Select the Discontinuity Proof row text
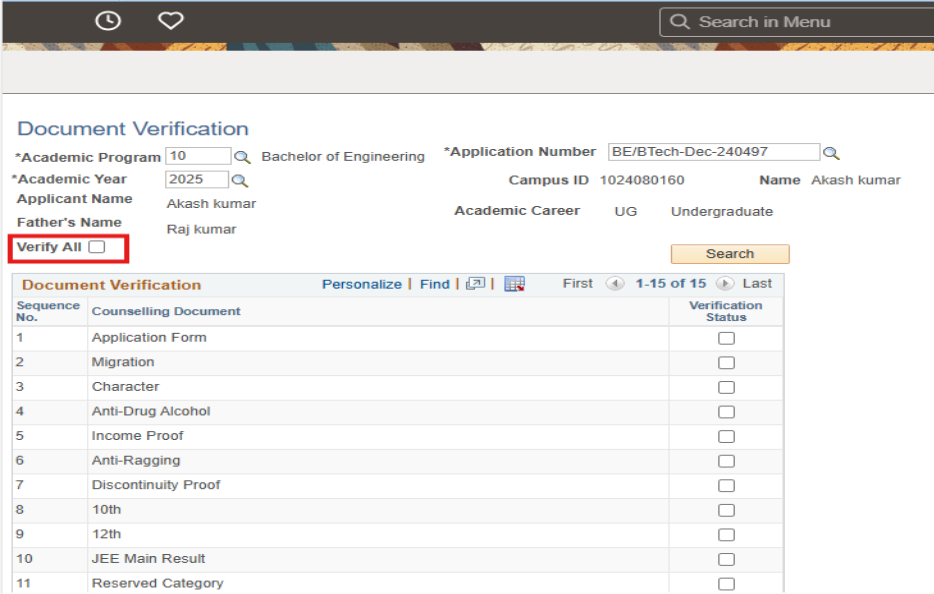934x594 pixels. [156, 485]
